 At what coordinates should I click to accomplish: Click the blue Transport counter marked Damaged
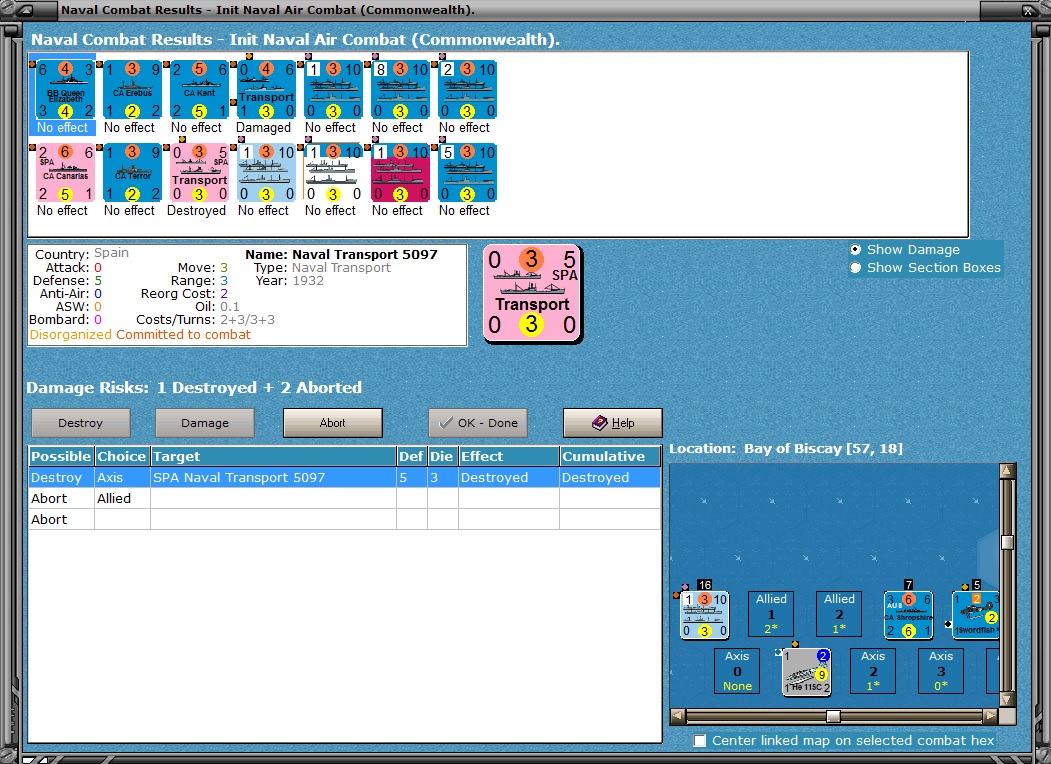(266, 90)
